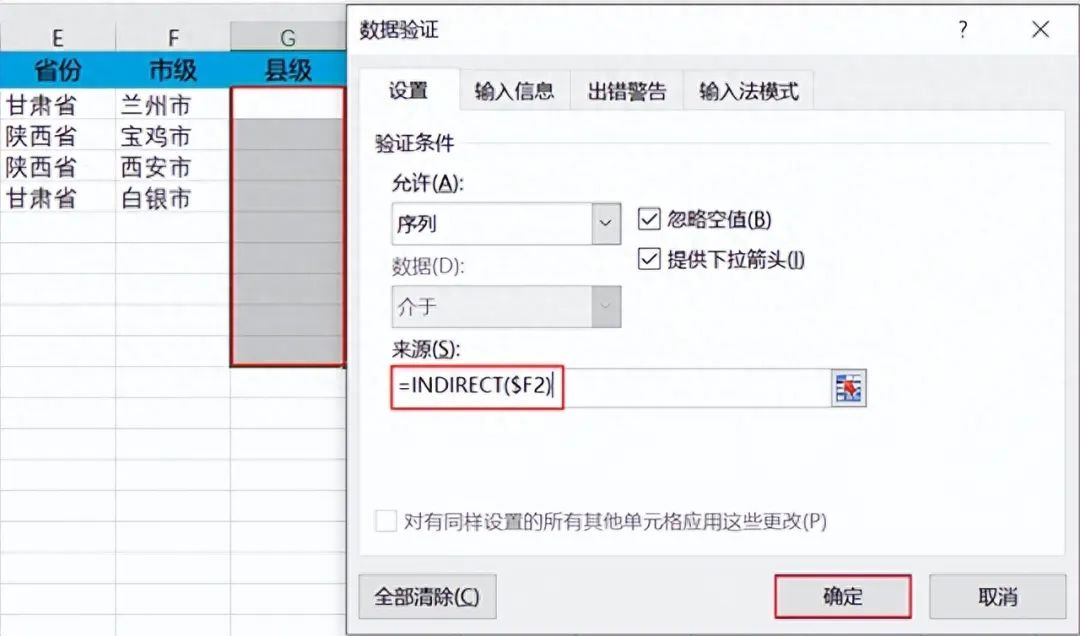Click the 县级 header cell
This screenshot has width=1080, height=636.
(x=288, y=70)
